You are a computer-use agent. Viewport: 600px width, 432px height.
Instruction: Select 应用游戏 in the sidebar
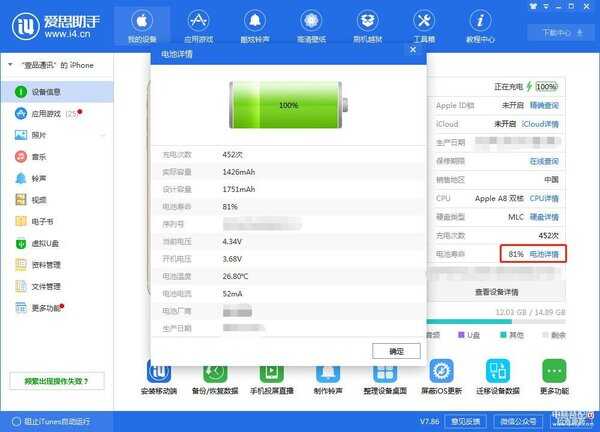[57, 114]
